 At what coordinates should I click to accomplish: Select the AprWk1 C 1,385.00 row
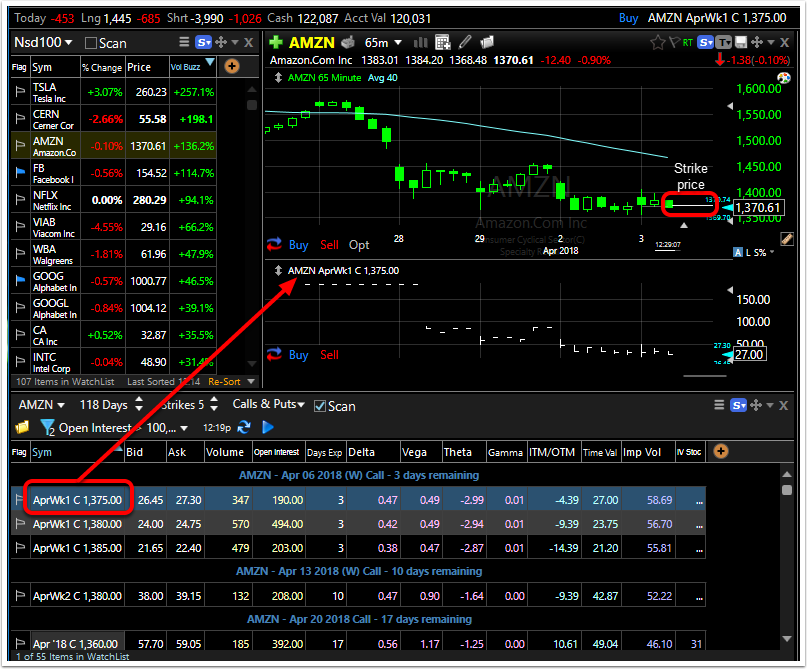[x=358, y=548]
